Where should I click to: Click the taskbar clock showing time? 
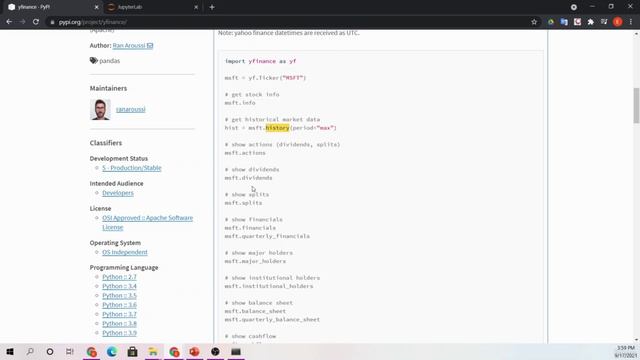pyautogui.click(x=626, y=348)
